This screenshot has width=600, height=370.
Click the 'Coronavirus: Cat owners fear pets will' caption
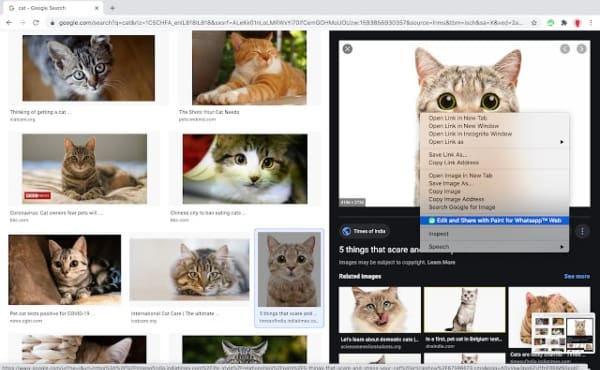coord(56,213)
